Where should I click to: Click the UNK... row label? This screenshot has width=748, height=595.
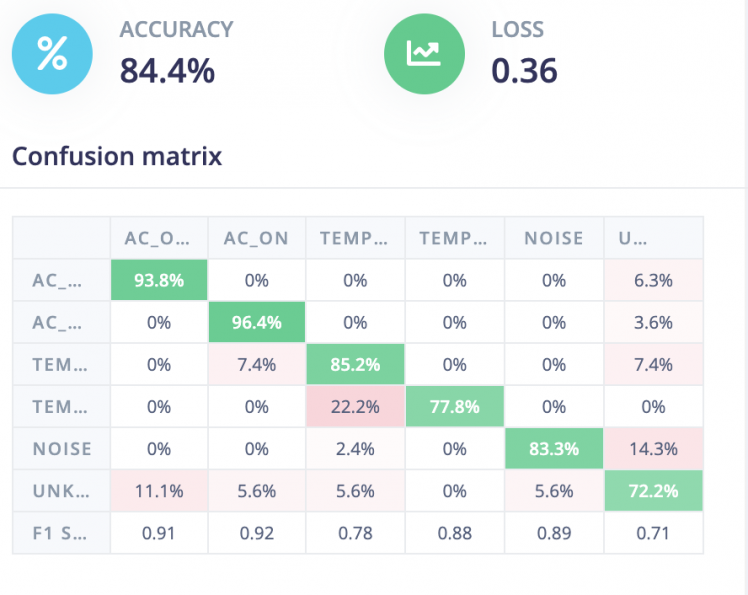point(62,491)
